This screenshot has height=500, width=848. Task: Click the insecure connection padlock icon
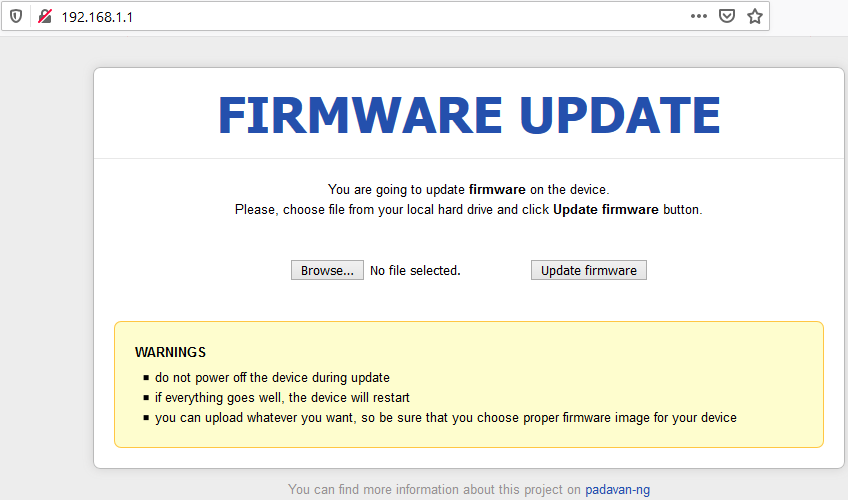44,17
